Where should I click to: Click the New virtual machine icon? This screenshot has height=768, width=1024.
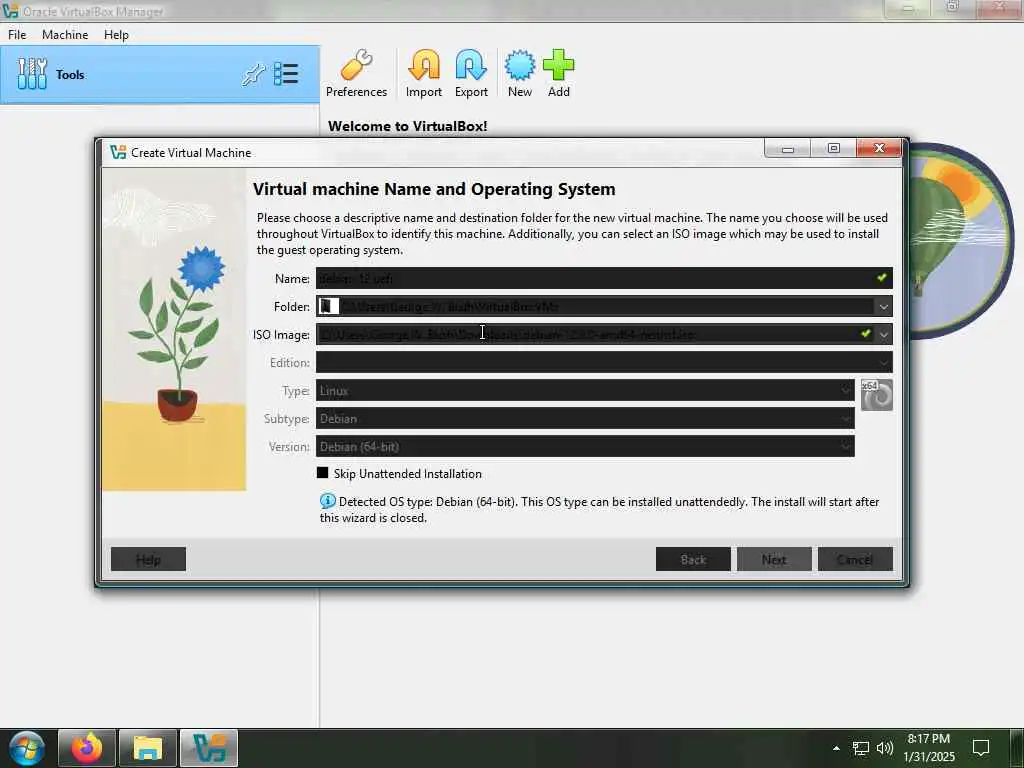520,74
